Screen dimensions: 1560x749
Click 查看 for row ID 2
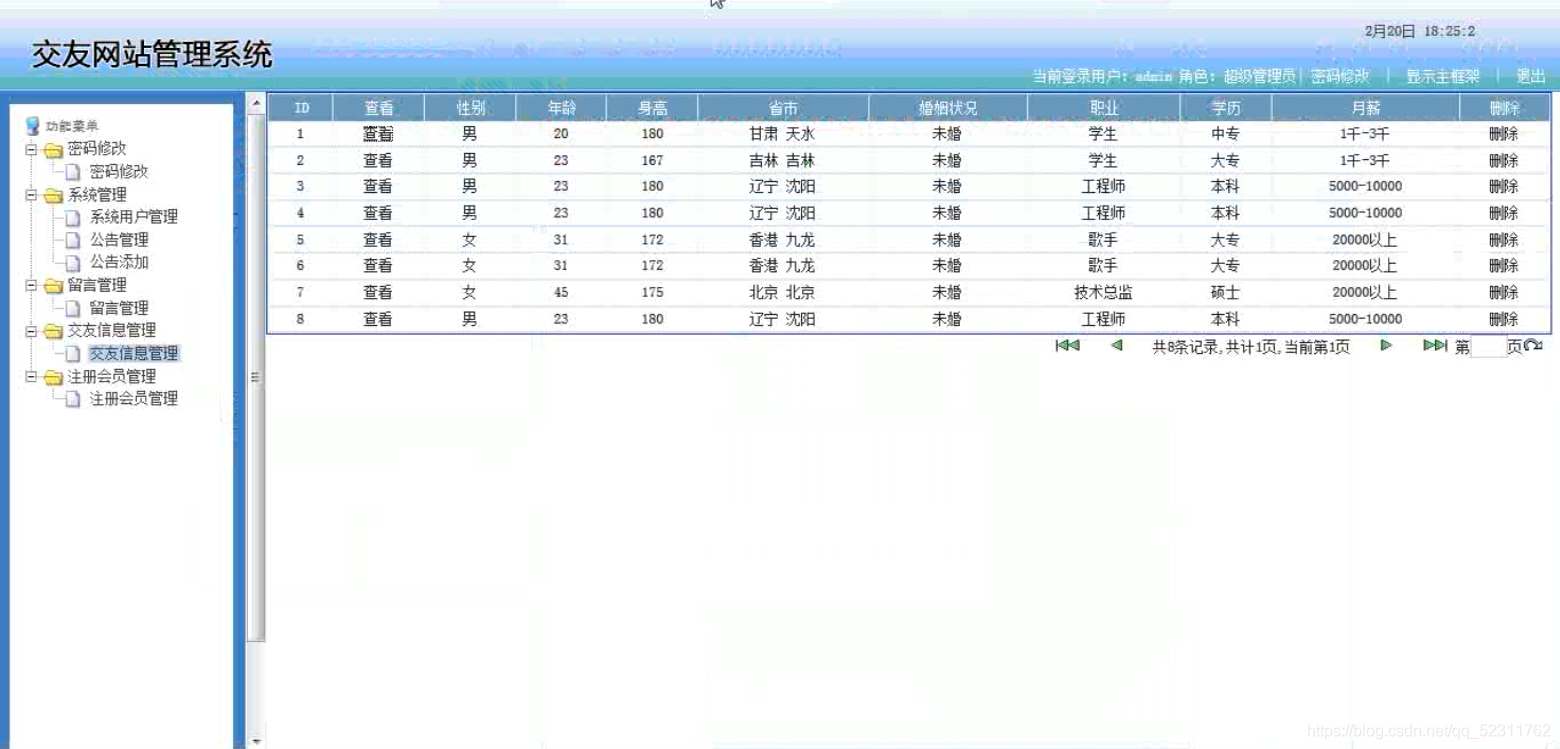point(378,160)
